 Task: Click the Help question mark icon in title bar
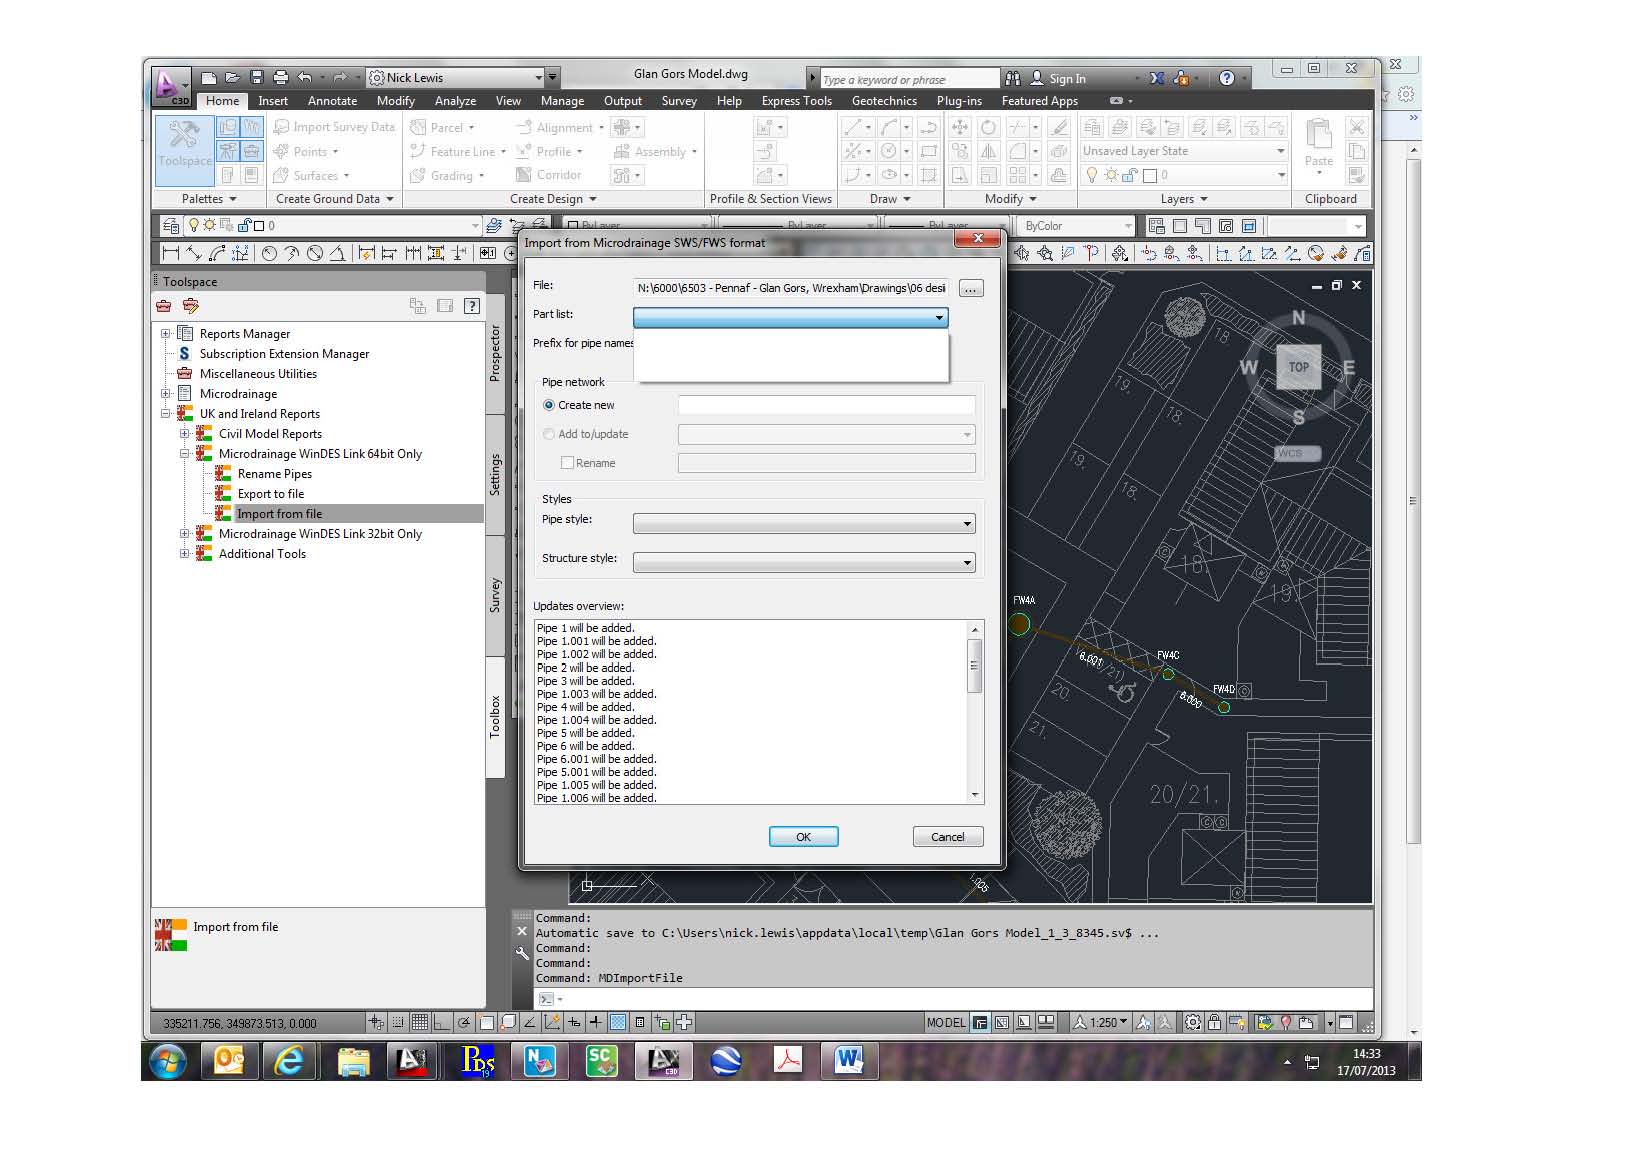pos(1227,78)
